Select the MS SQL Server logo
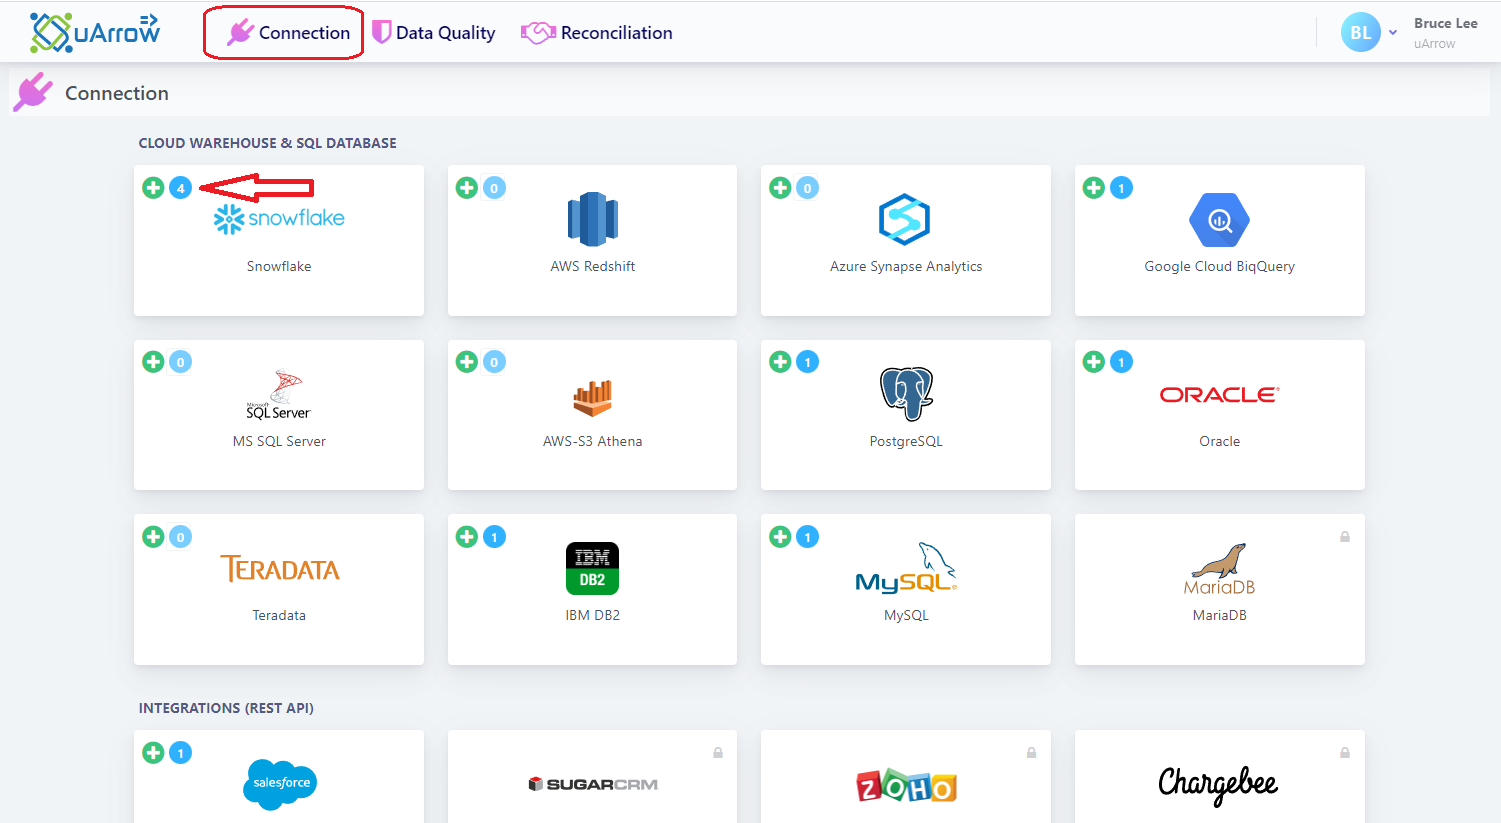Viewport: 1501px width, 823px height. point(279,395)
